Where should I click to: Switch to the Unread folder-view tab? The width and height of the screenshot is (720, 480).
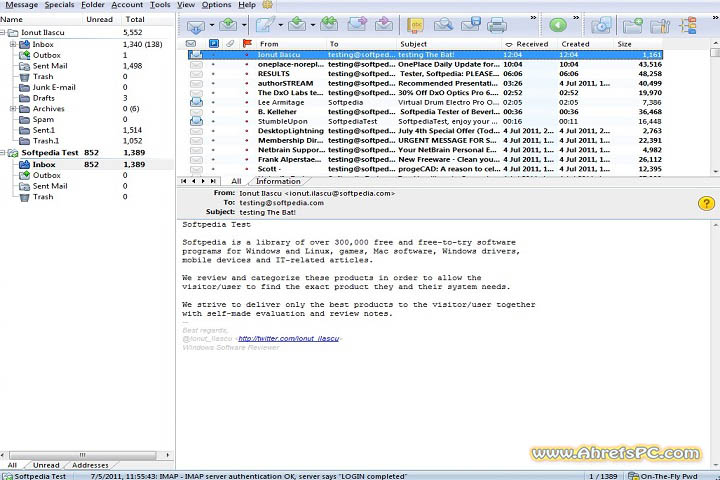point(46,465)
